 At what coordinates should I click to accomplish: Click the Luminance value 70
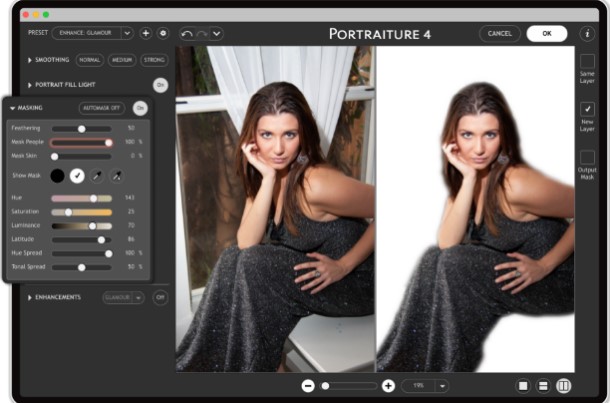[x=131, y=225]
